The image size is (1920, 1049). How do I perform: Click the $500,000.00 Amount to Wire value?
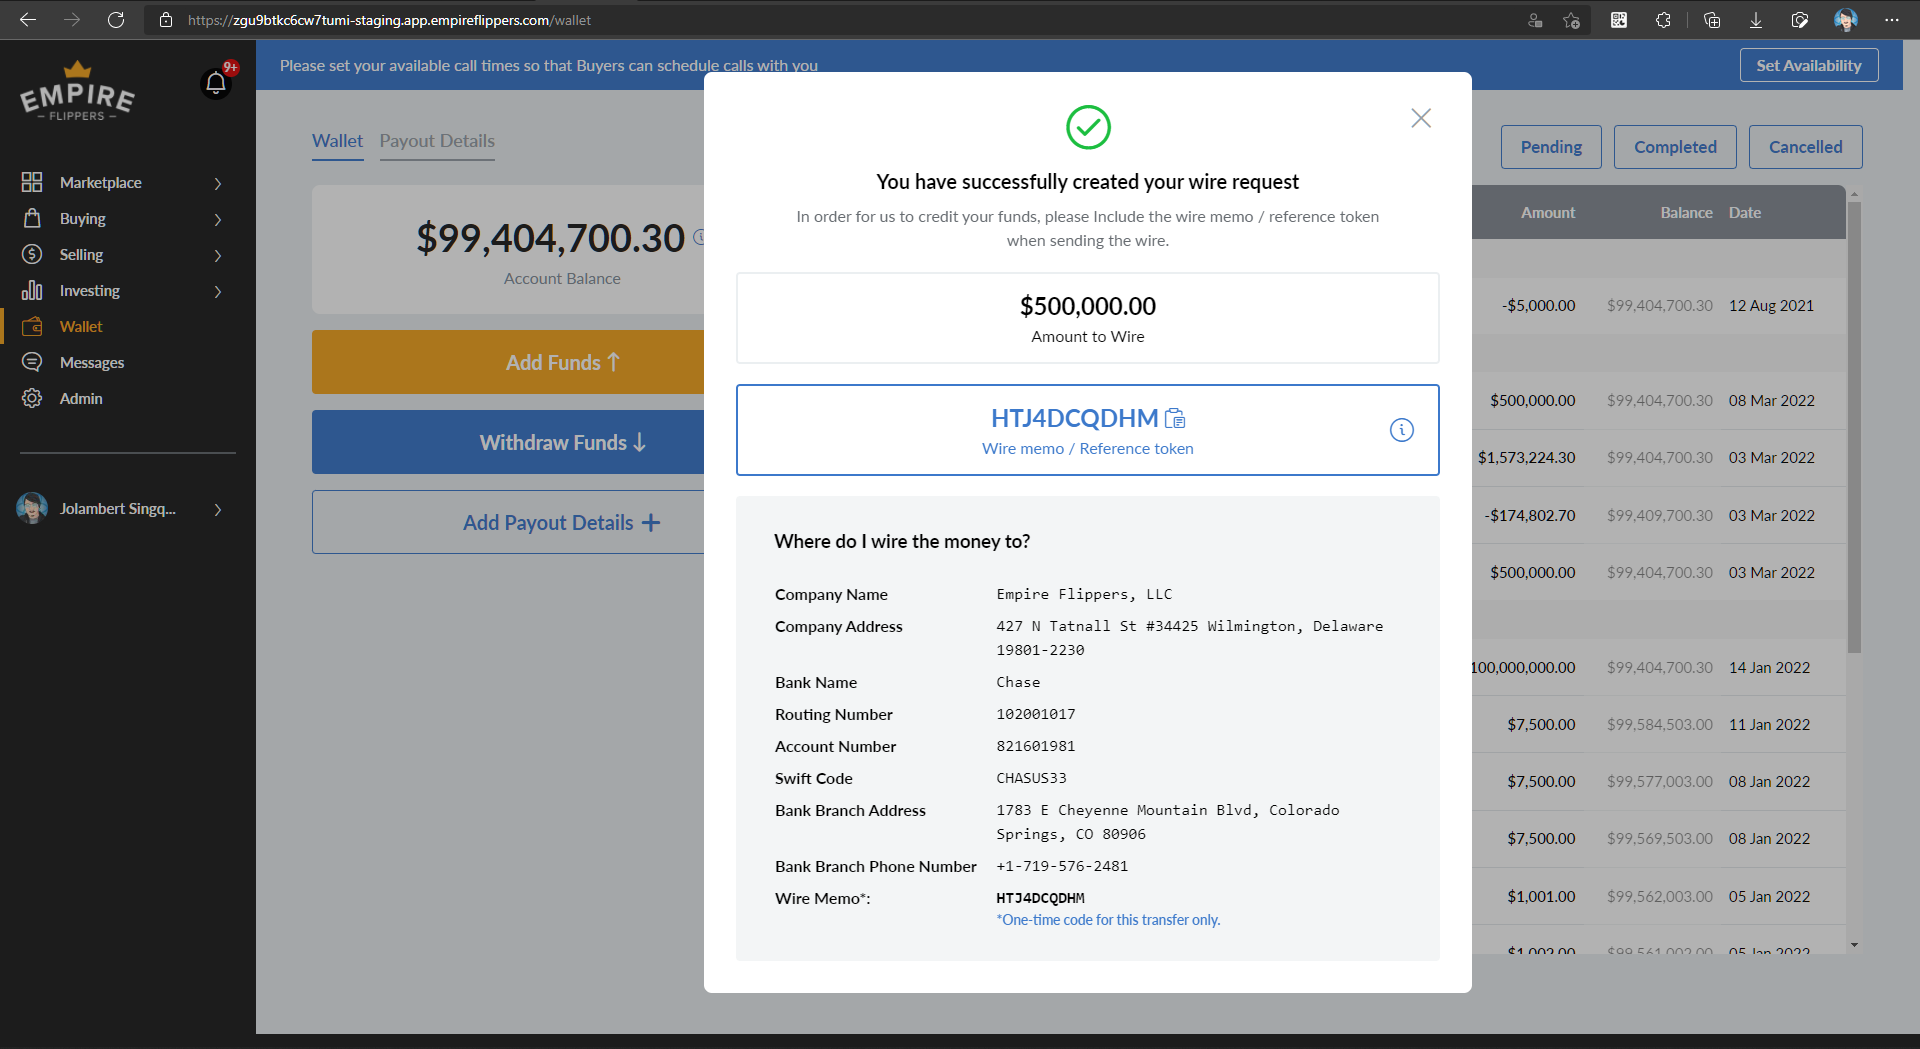1088,306
